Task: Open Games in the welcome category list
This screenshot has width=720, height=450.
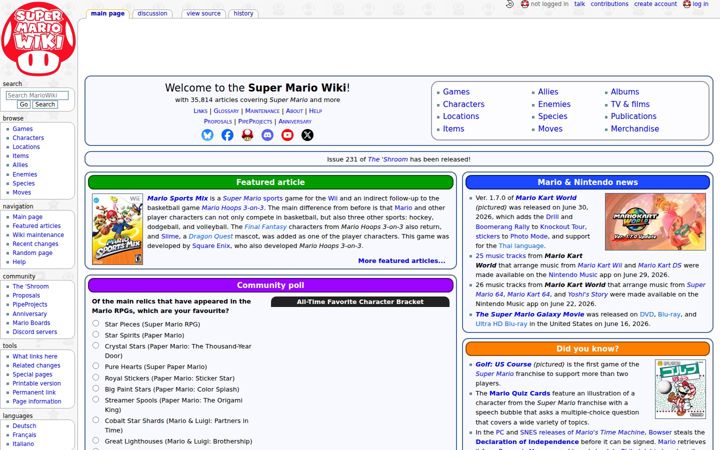Action: click(456, 92)
